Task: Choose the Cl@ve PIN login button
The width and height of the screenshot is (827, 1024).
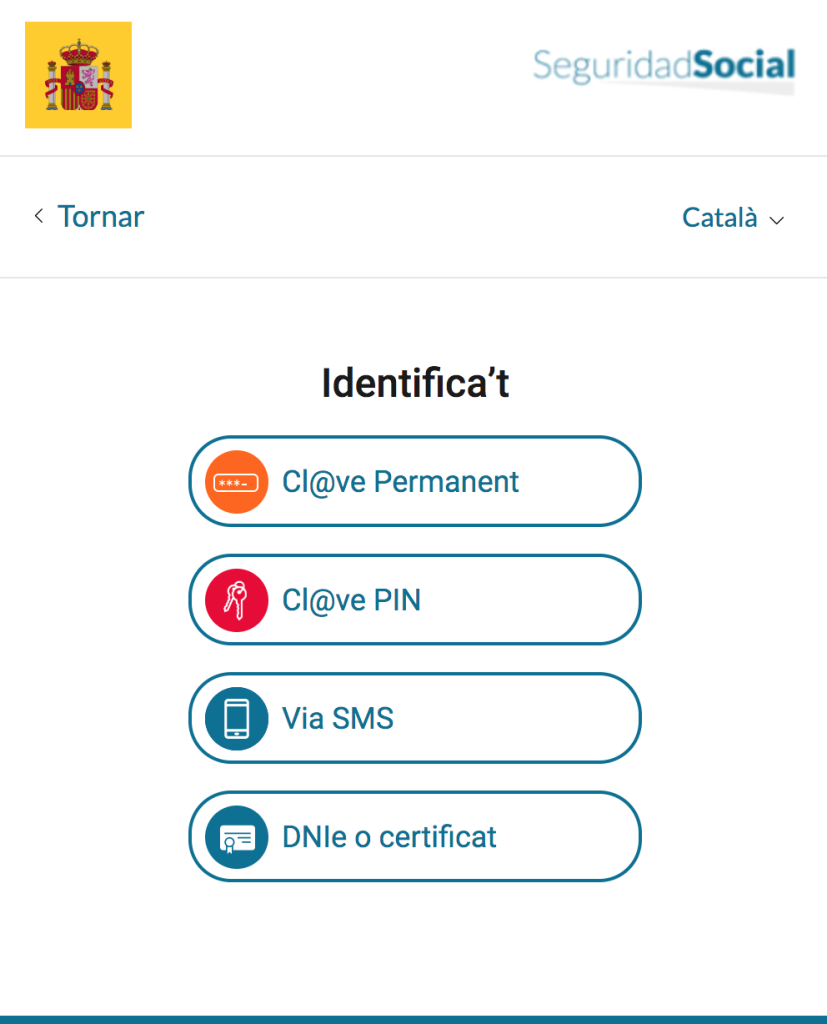Action: coord(415,600)
